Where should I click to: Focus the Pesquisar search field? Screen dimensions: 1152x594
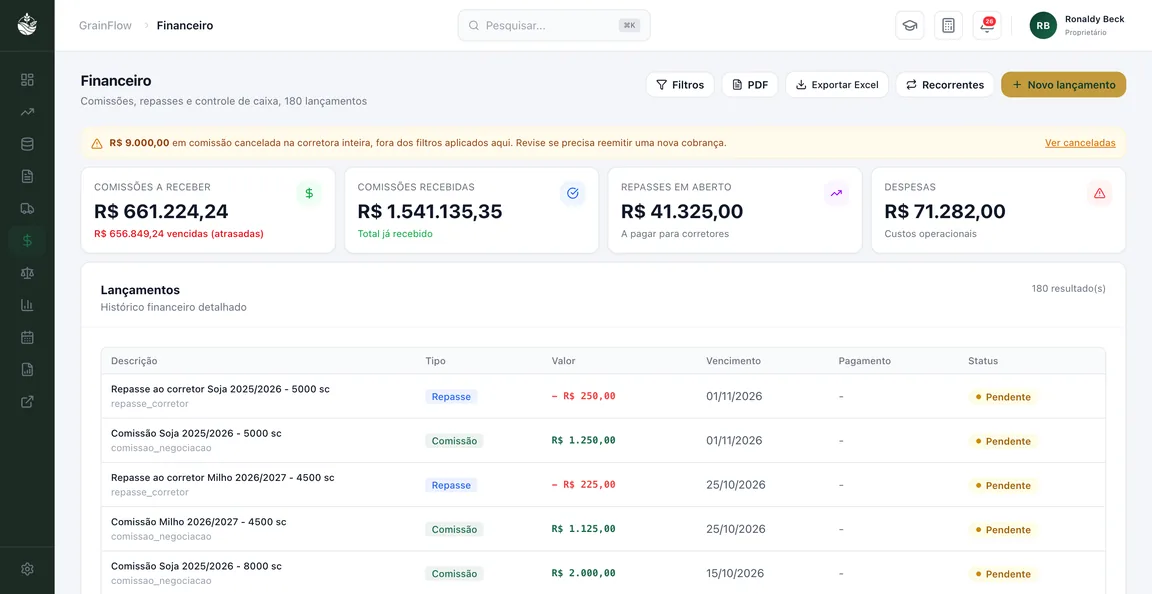coord(554,26)
